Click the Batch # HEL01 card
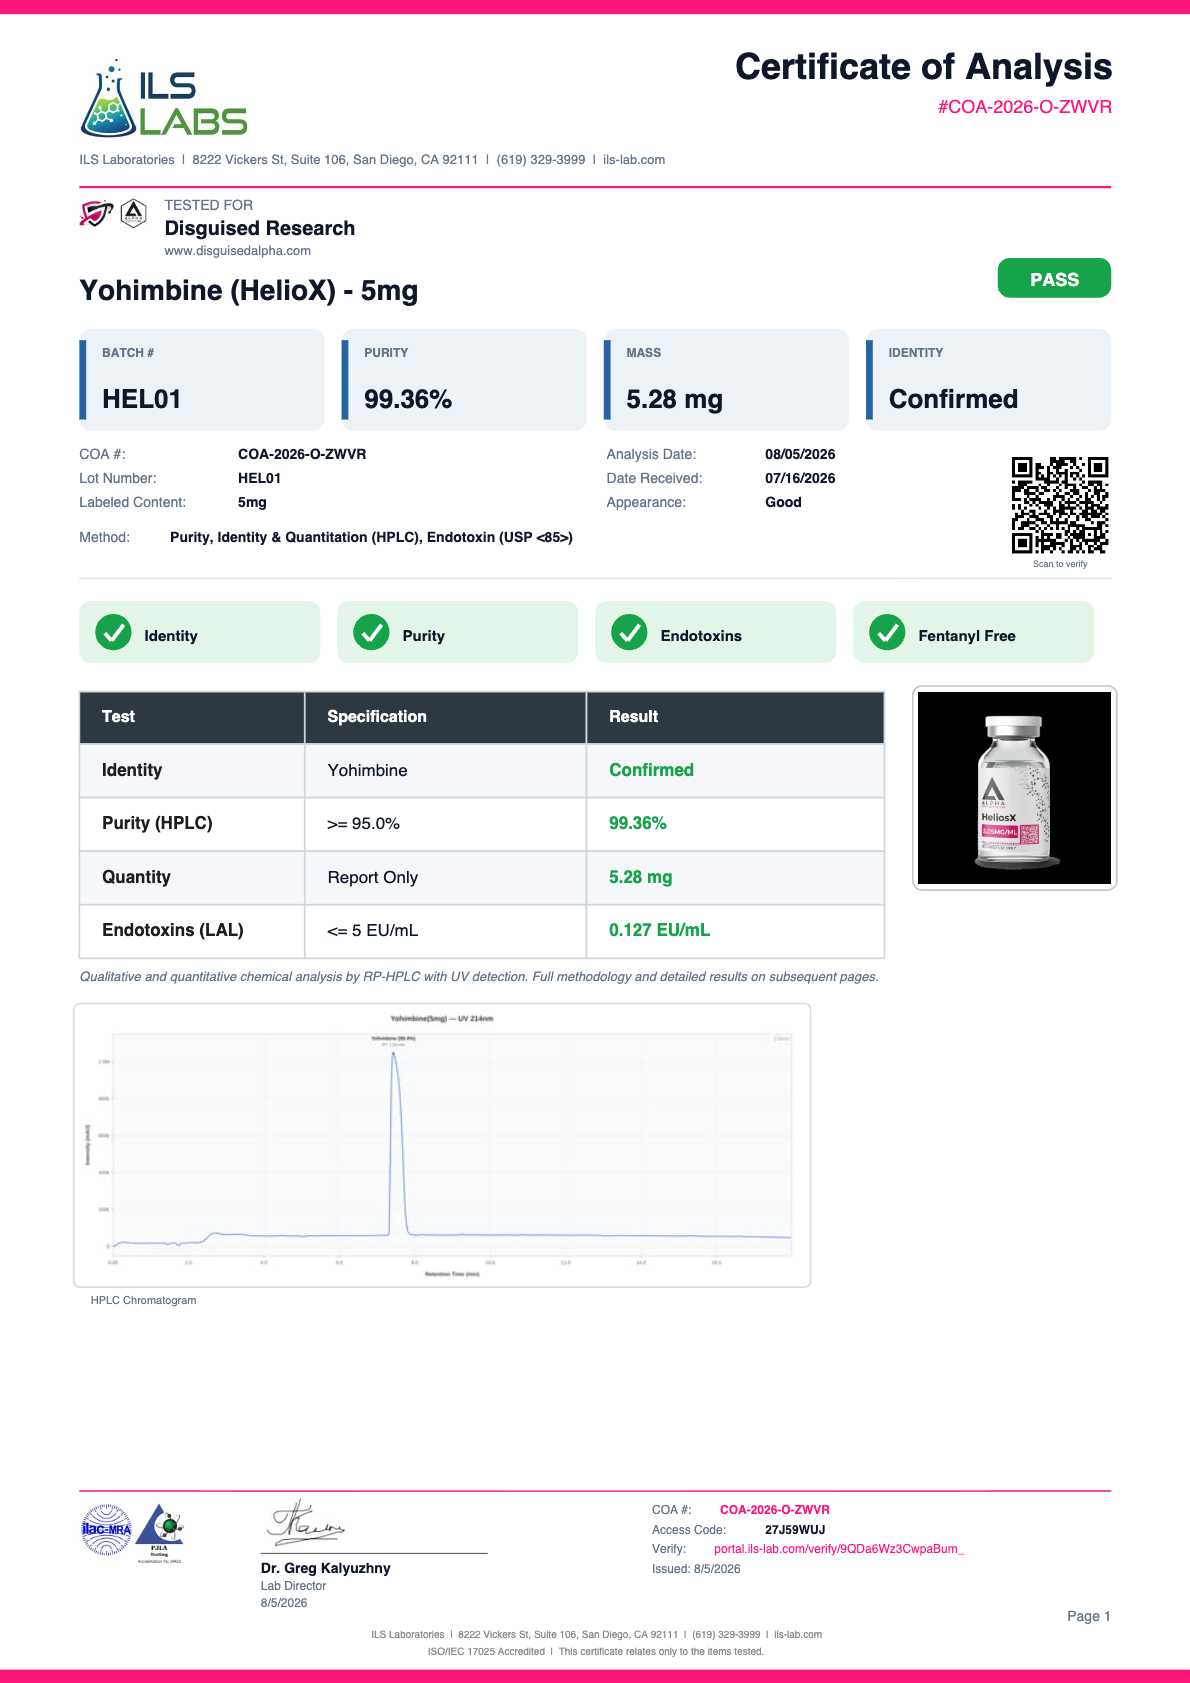This screenshot has height=1683, width=1190. [202, 380]
